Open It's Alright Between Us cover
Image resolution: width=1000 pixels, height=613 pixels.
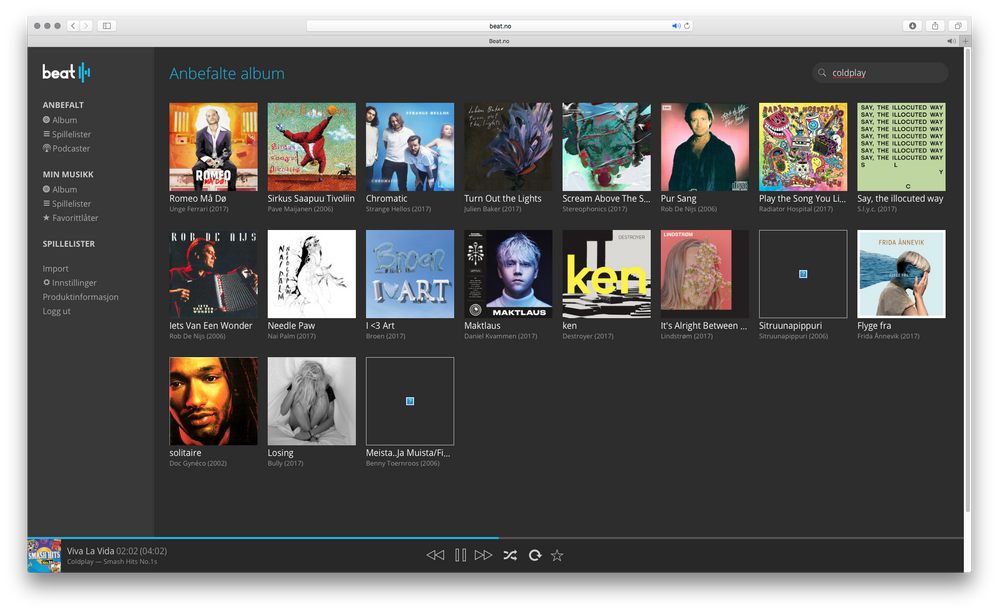[x=705, y=274]
